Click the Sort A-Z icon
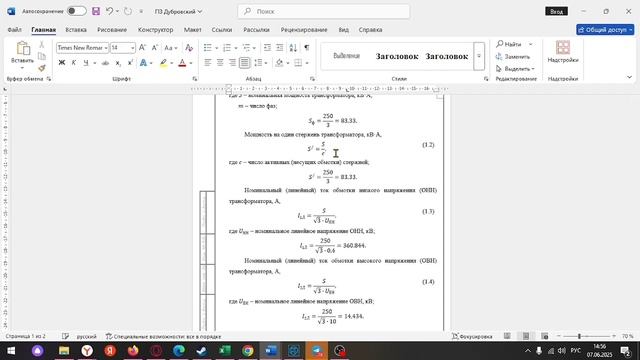 [293, 48]
